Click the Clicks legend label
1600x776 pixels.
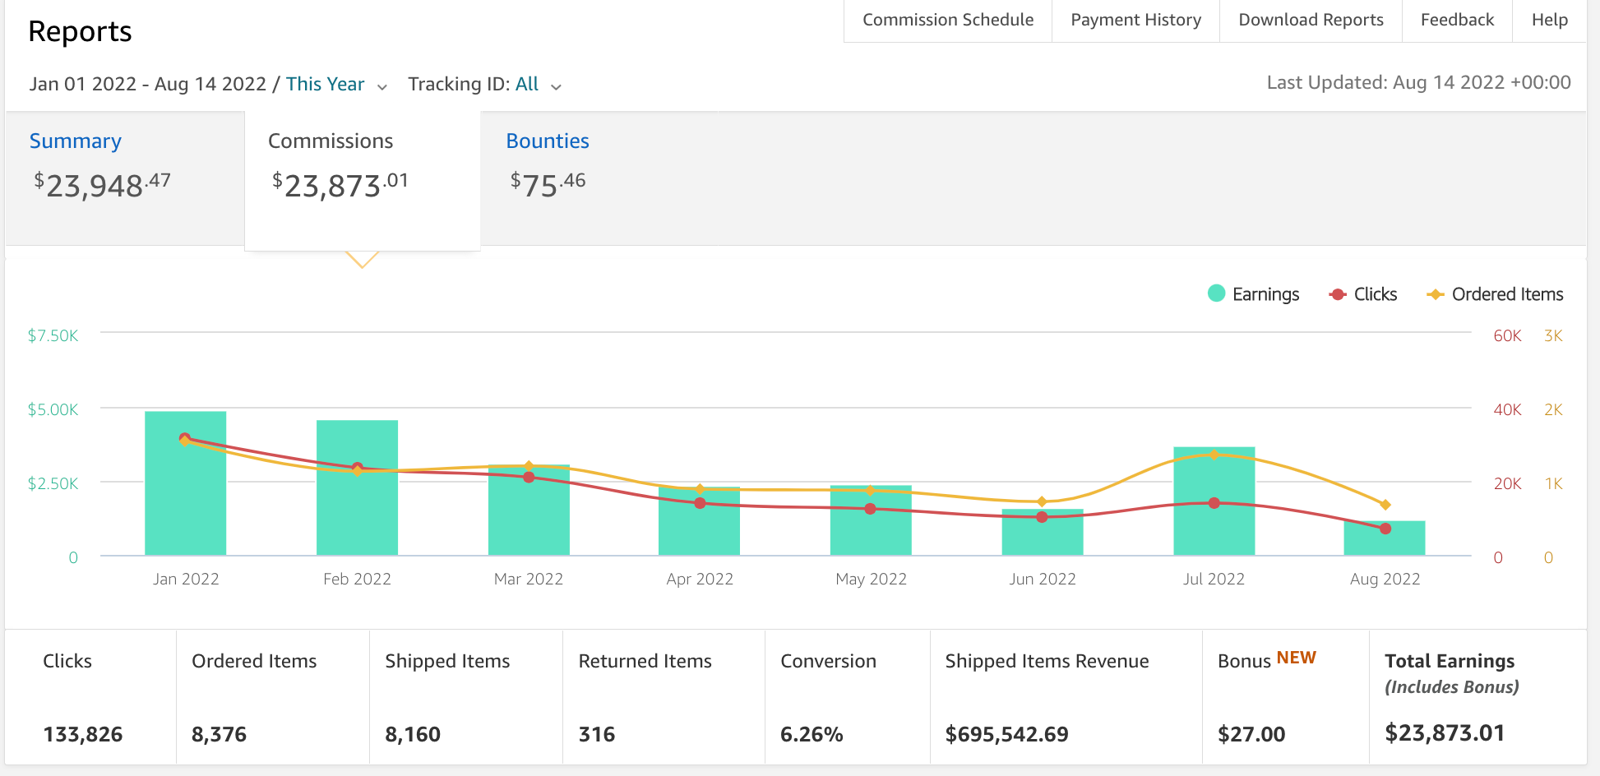click(x=1375, y=294)
